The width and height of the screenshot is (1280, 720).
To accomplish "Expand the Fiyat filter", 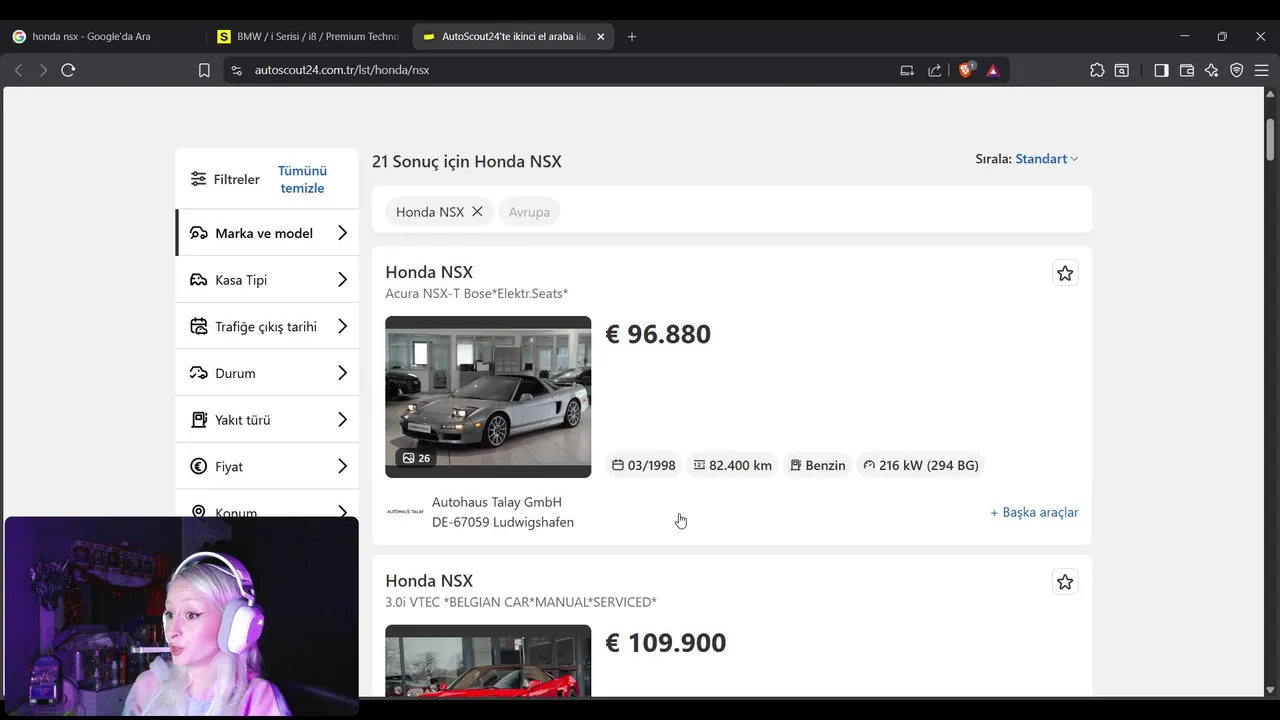I will 267,466.
